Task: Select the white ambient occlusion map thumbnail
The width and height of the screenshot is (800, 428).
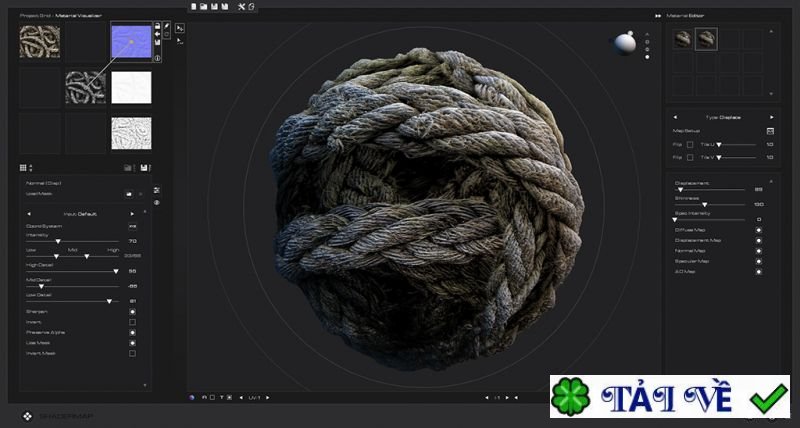Action: tap(131, 86)
